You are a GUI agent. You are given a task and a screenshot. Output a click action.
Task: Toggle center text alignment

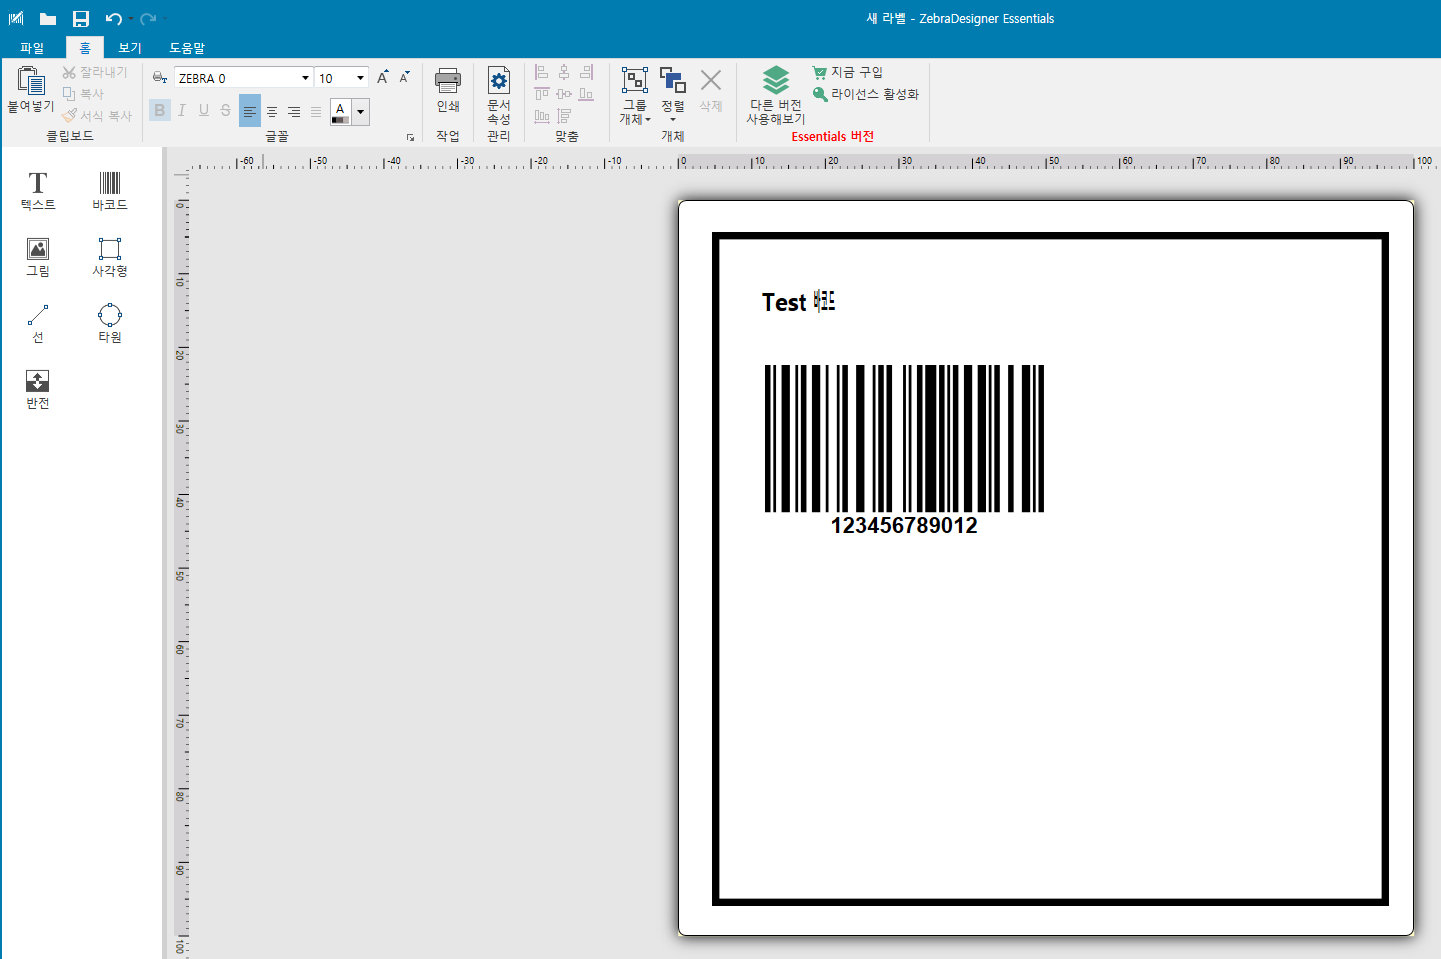pyautogui.click(x=272, y=112)
